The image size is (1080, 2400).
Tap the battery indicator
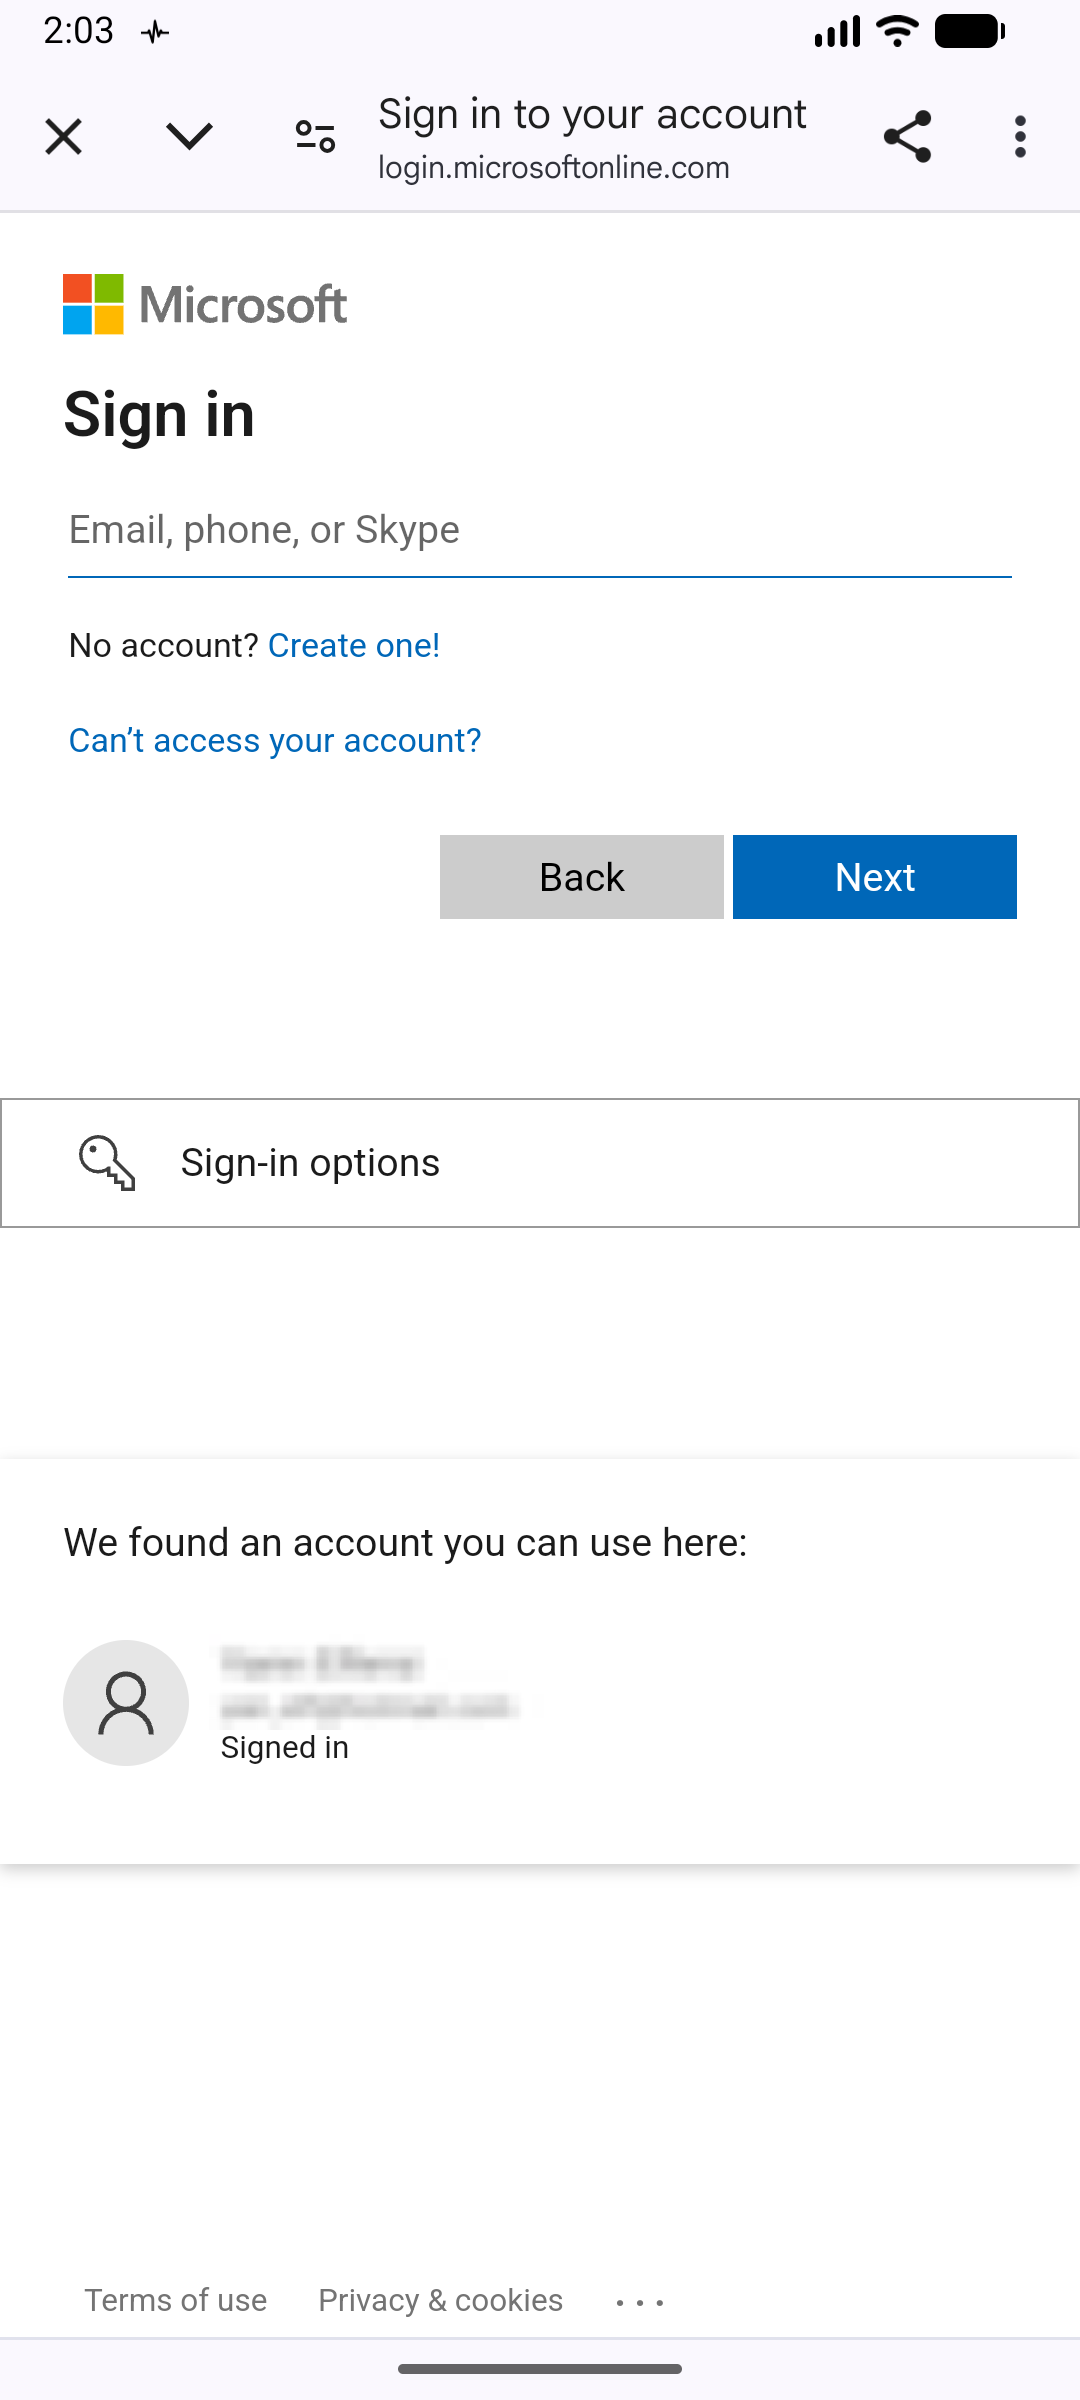[966, 30]
